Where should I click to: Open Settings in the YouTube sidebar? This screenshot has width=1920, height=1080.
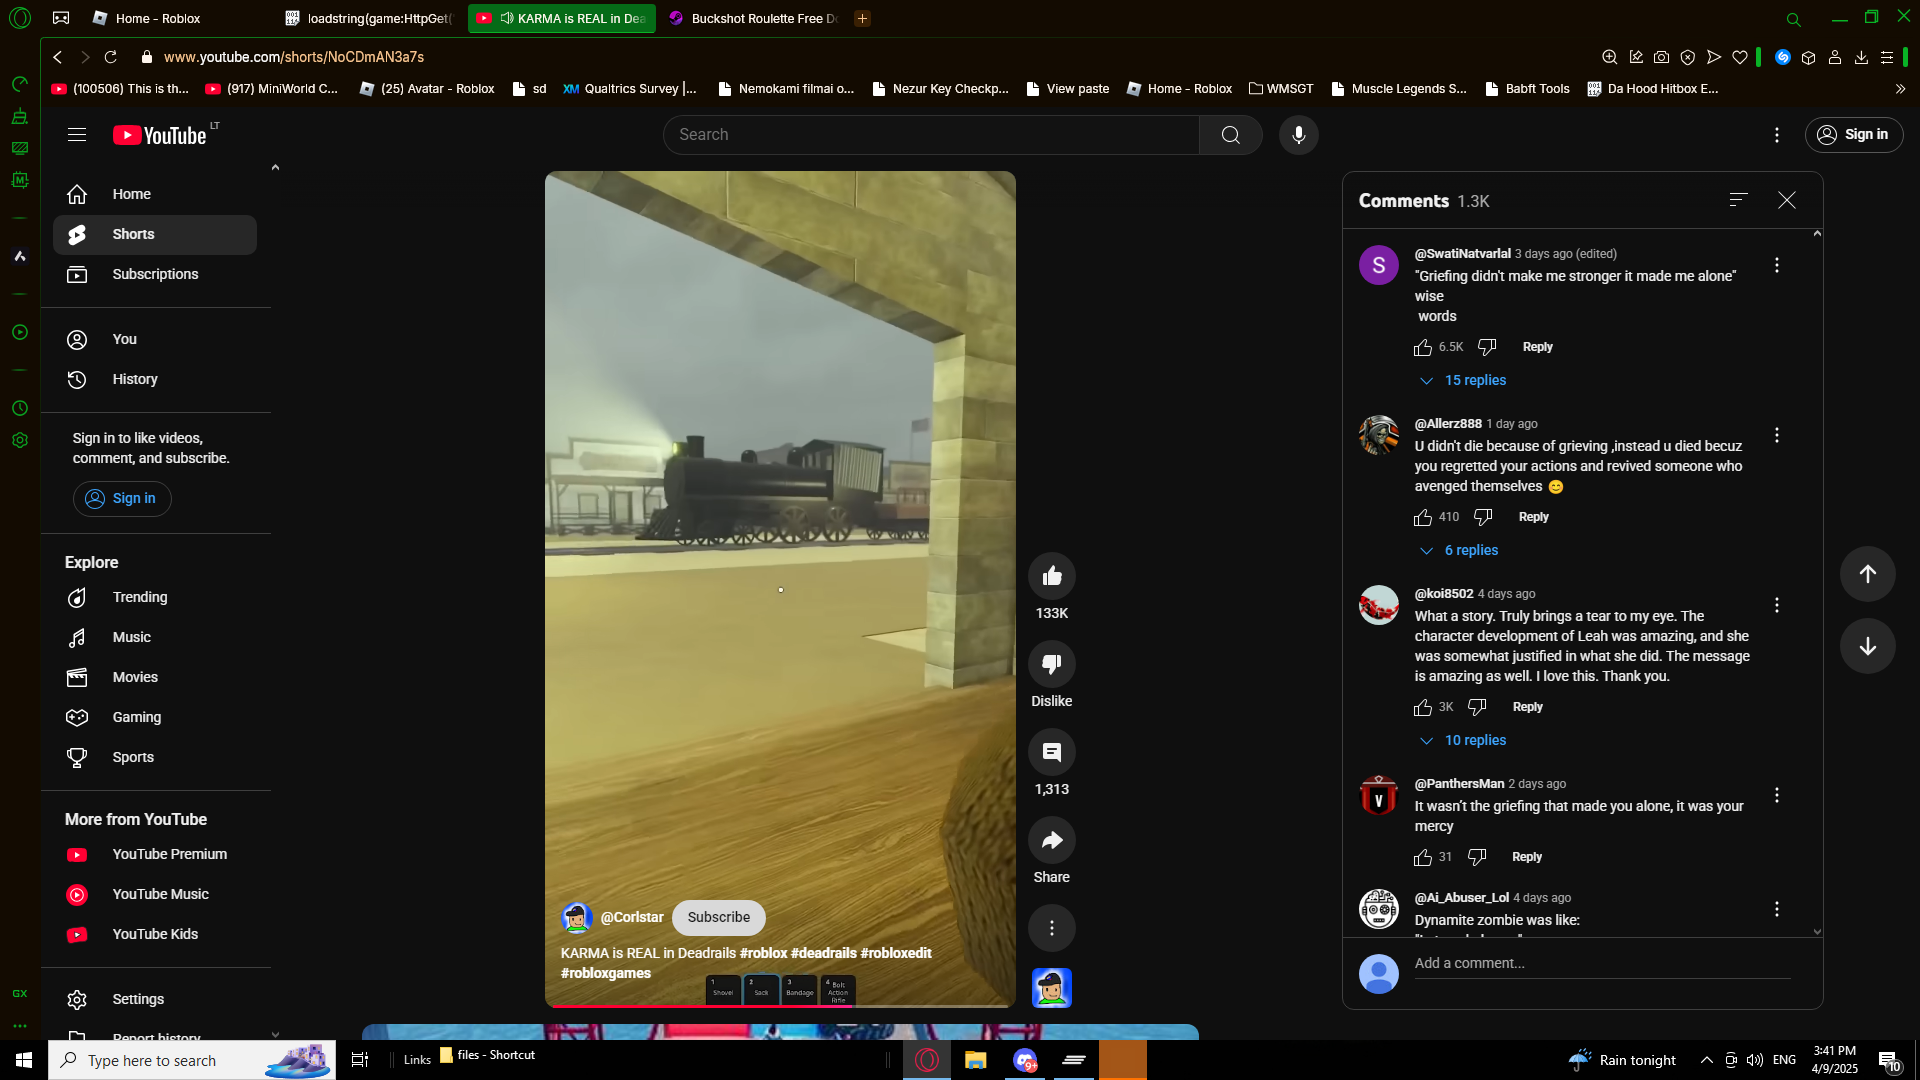(155, 999)
